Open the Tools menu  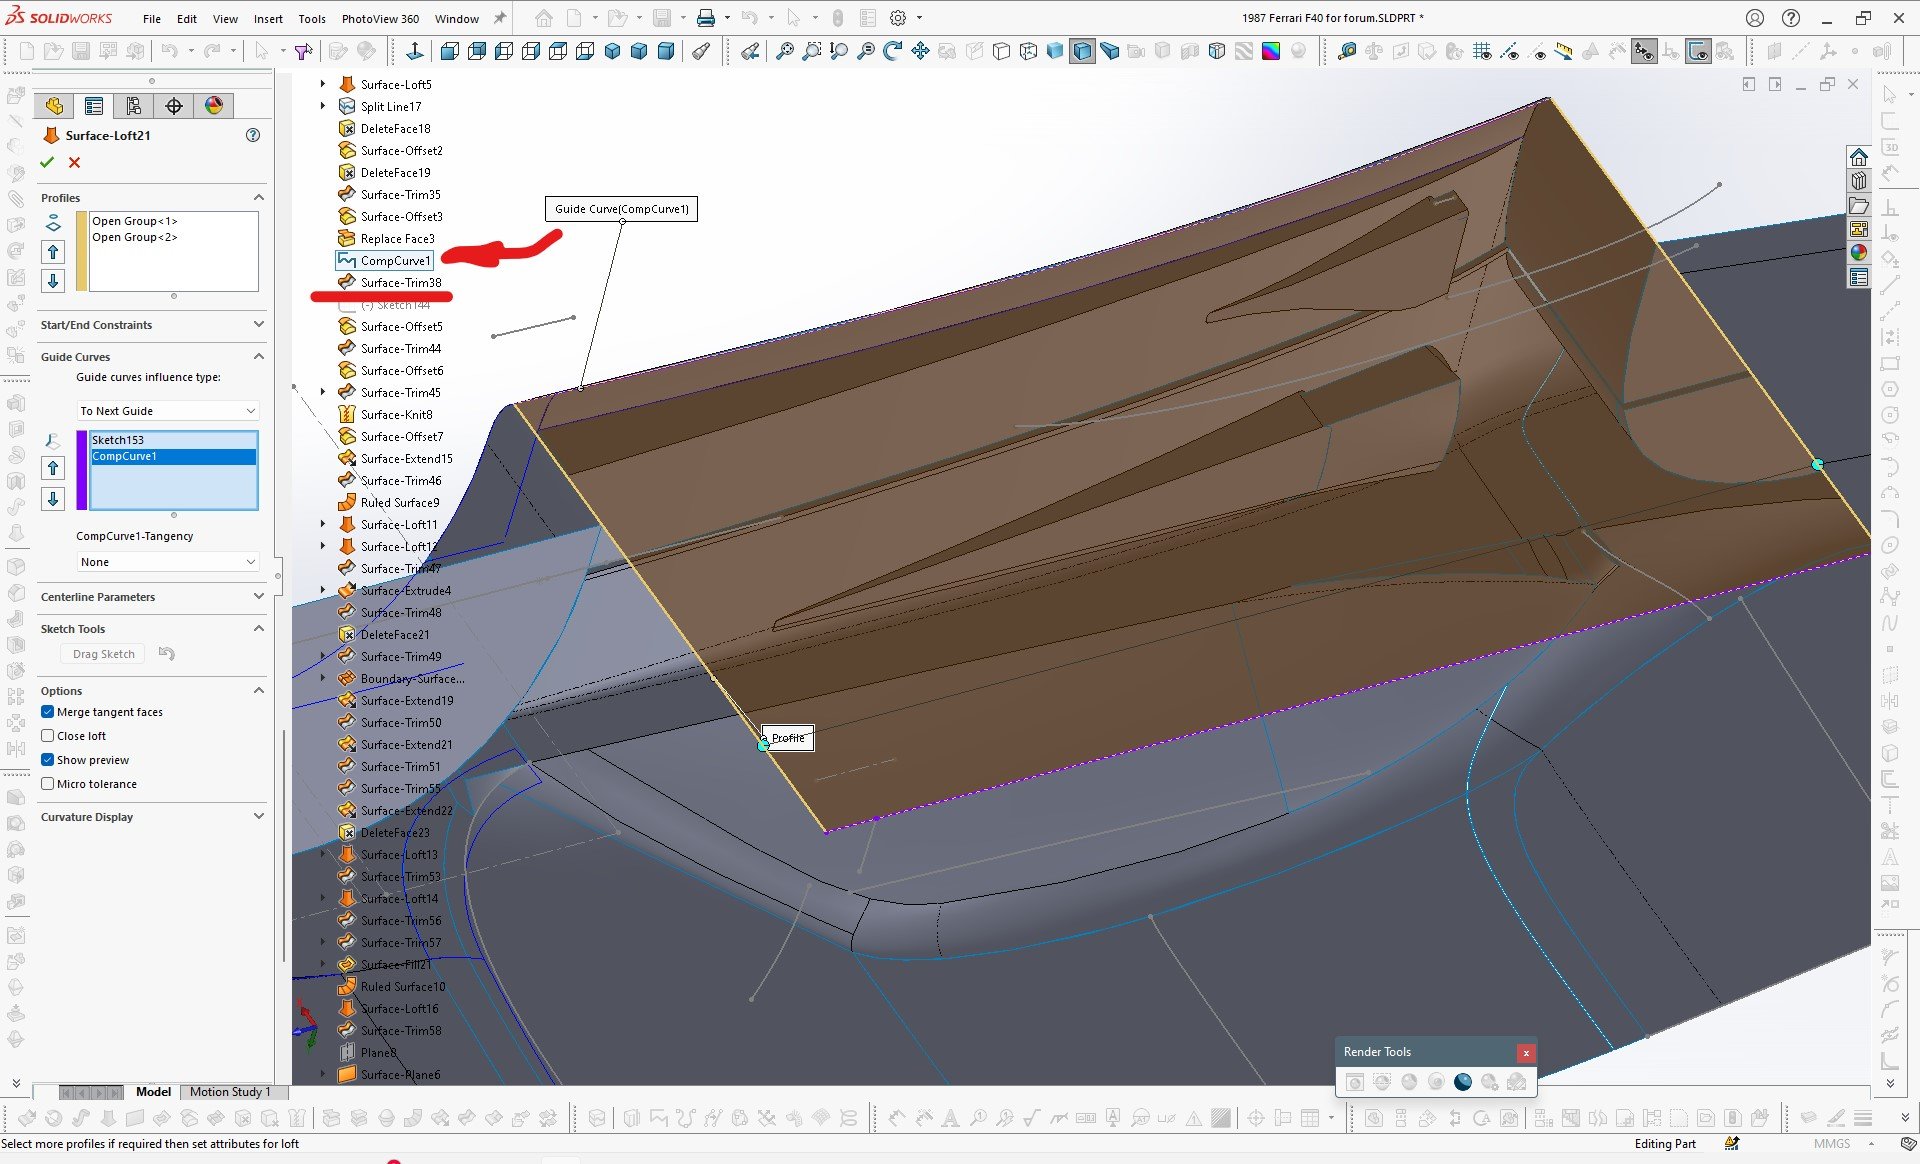312,19
